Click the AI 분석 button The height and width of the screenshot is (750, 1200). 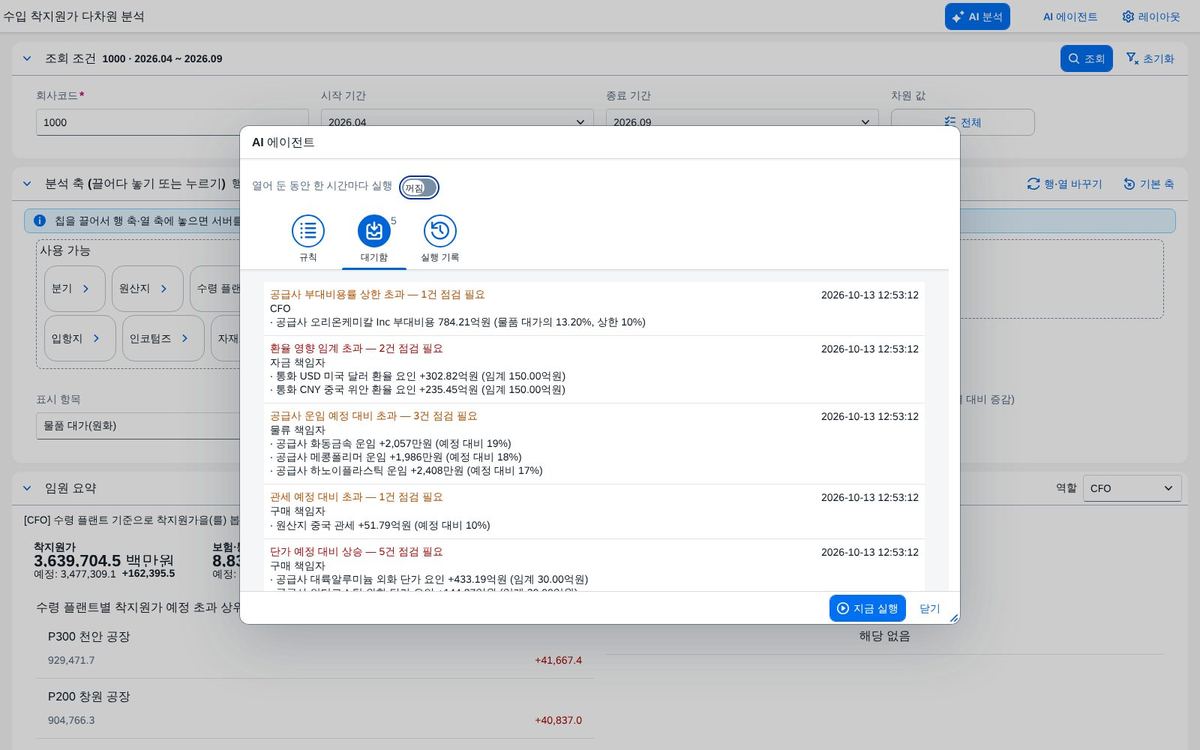pyautogui.click(x=977, y=16)
